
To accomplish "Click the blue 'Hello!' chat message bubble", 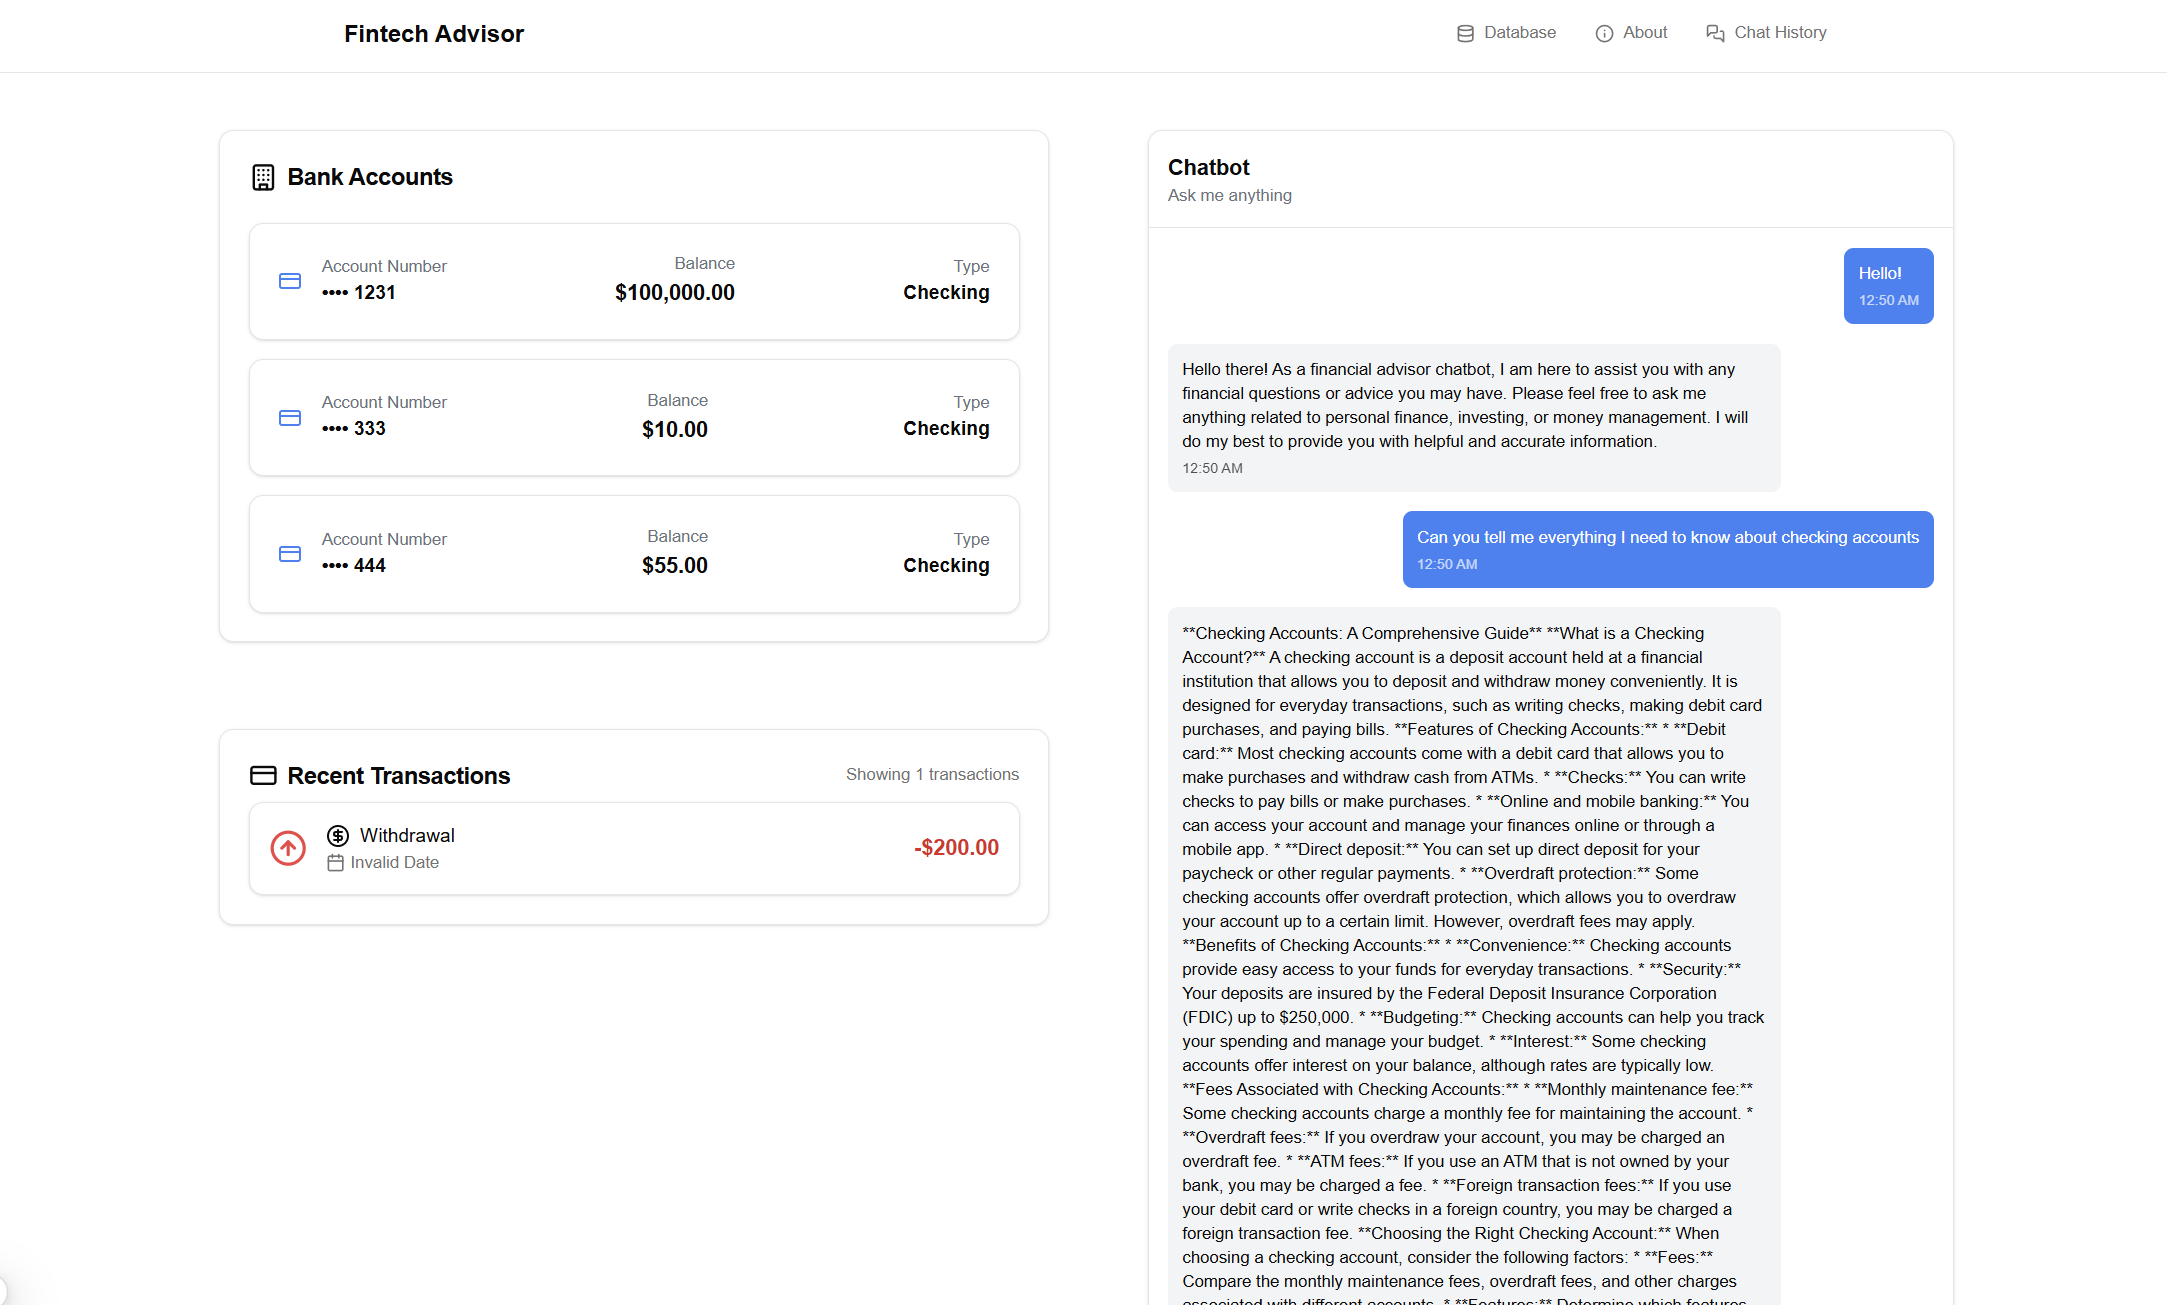I will coord(1888,285).
